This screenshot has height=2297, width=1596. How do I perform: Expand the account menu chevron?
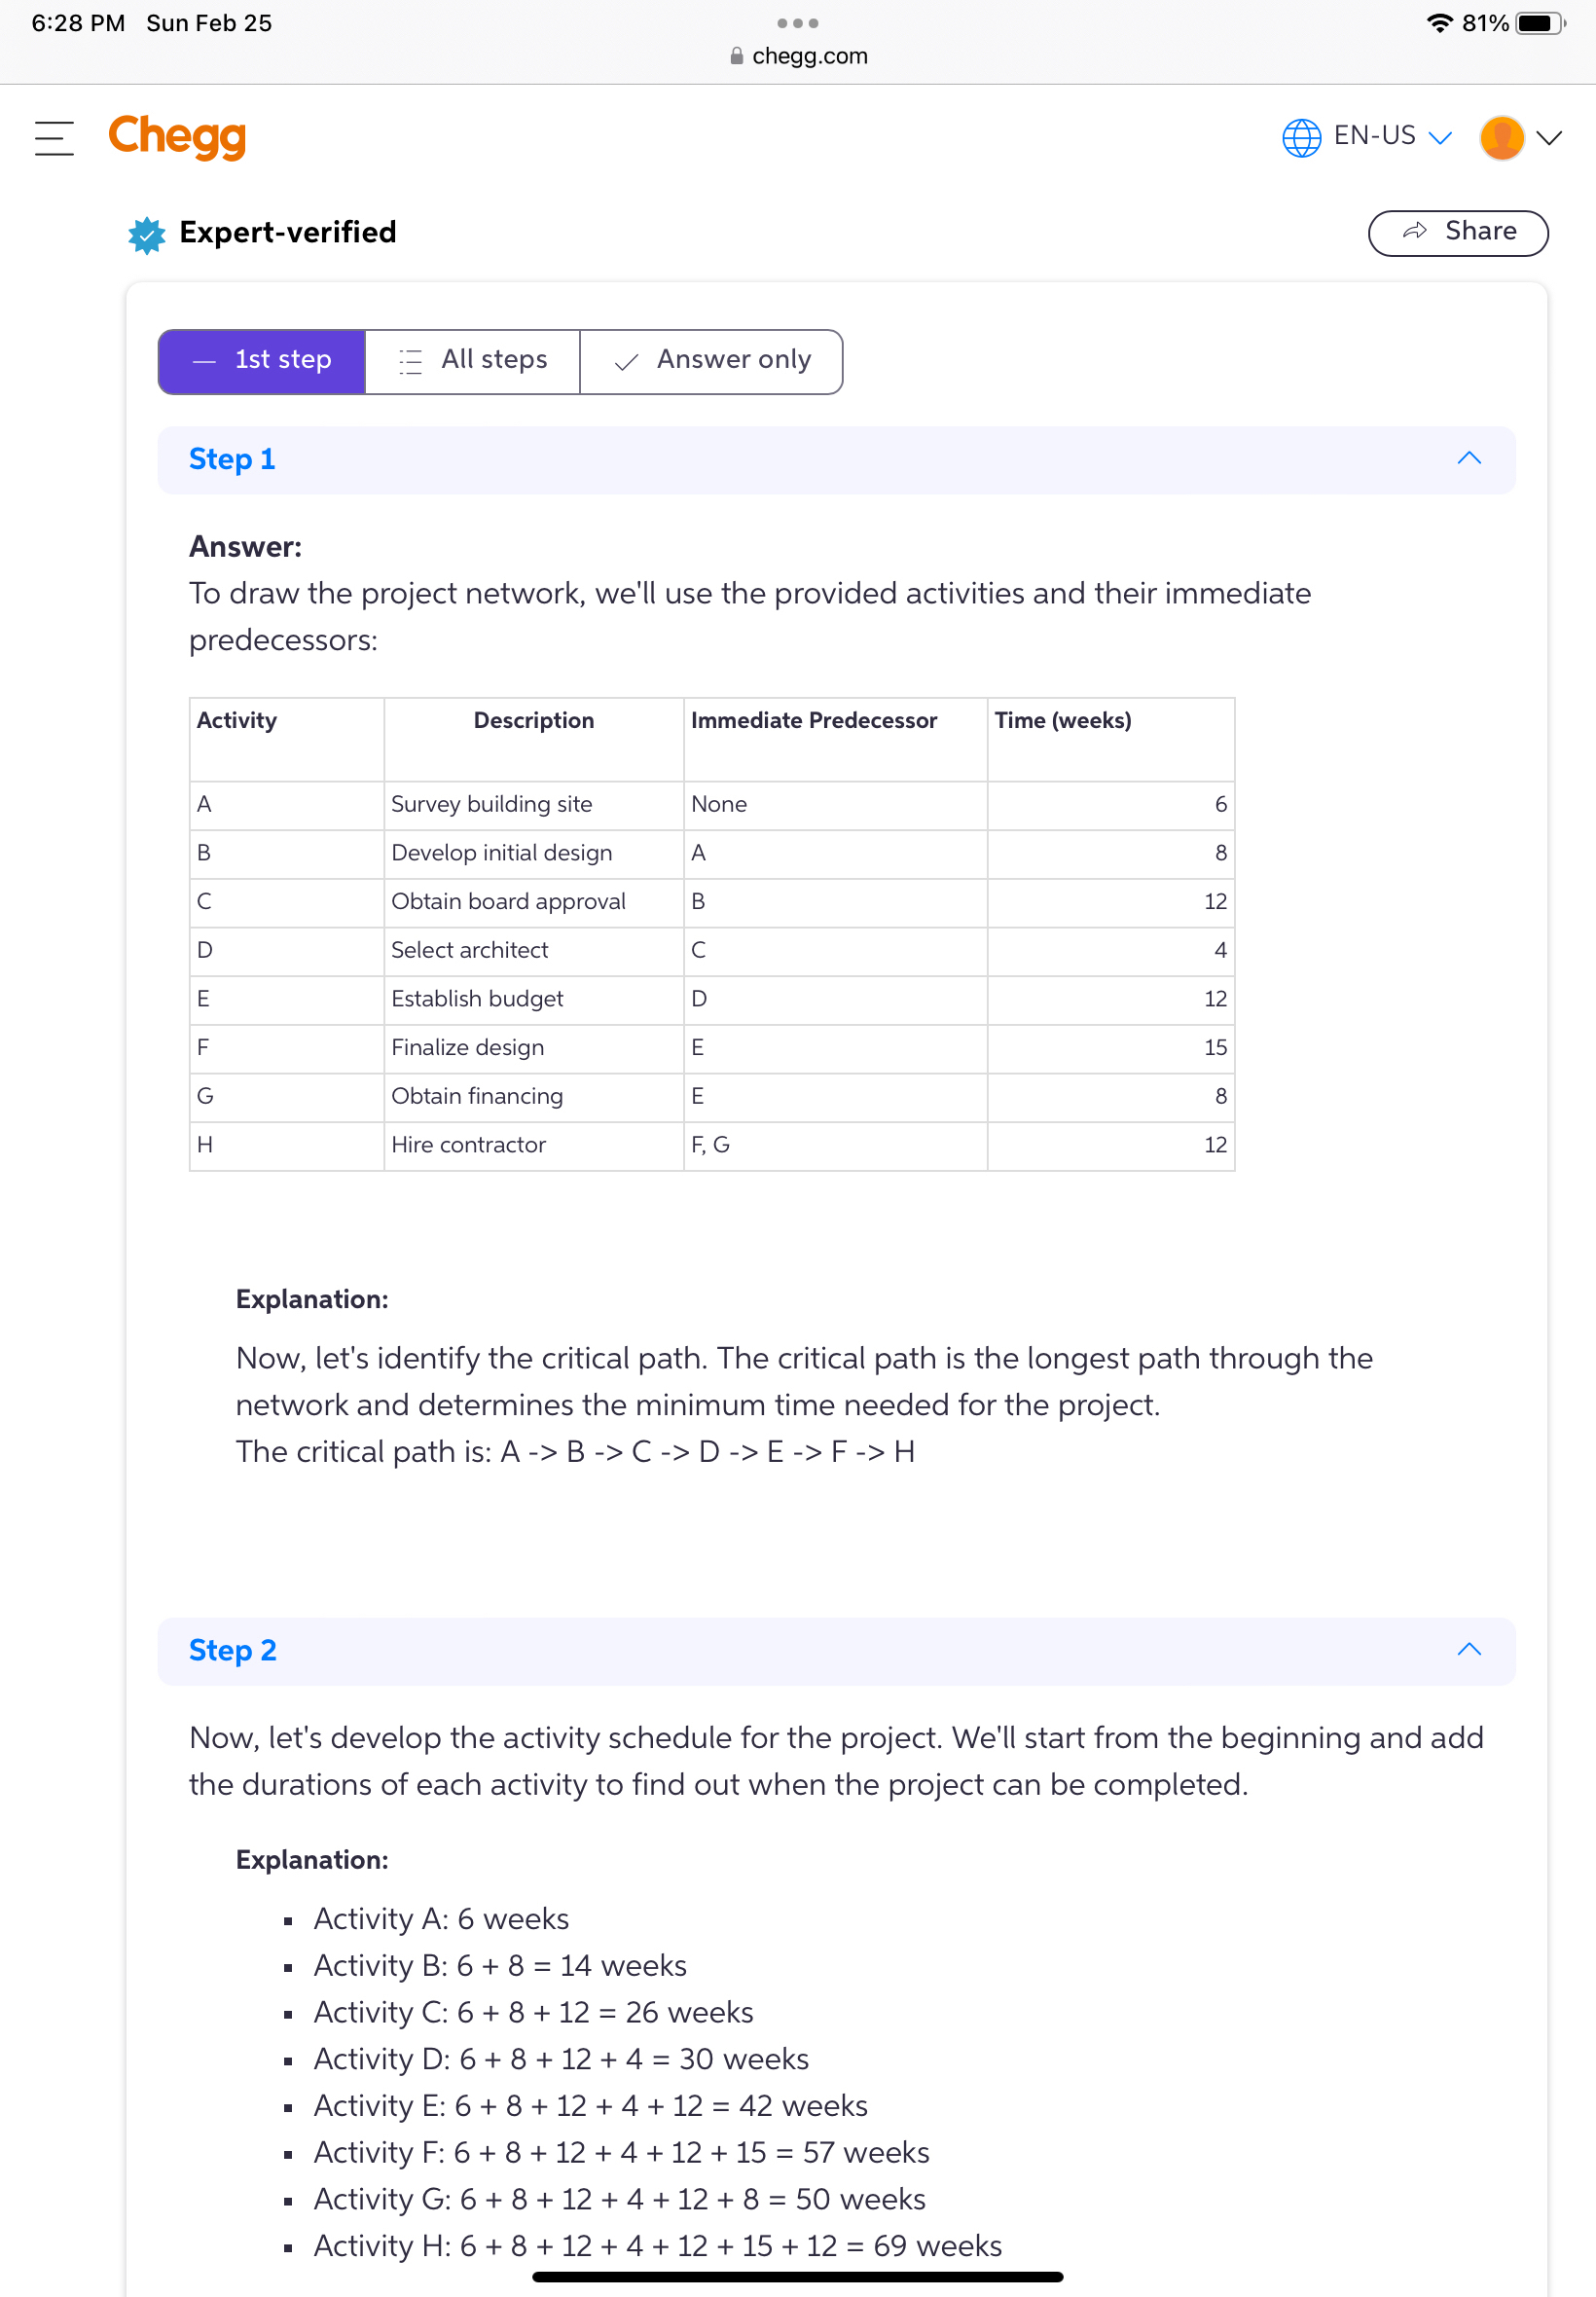click(x=1548, y=137)
